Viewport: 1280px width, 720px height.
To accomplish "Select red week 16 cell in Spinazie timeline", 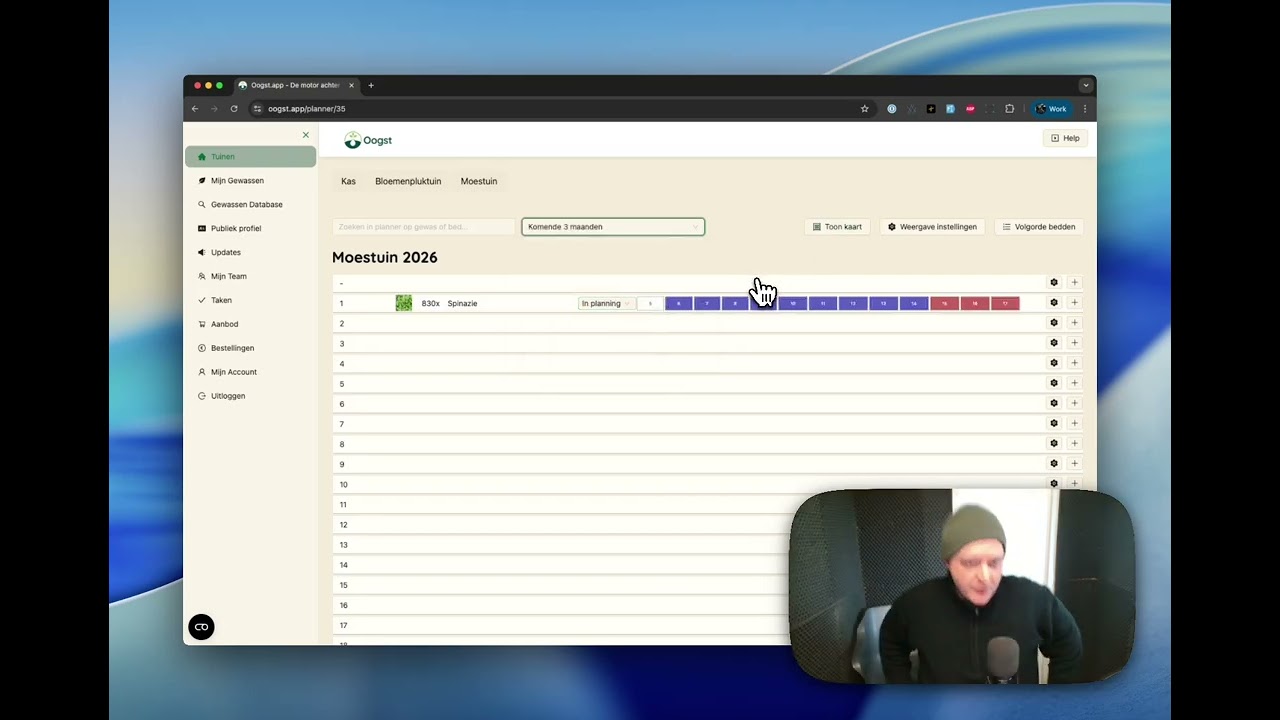I will 975,303.
